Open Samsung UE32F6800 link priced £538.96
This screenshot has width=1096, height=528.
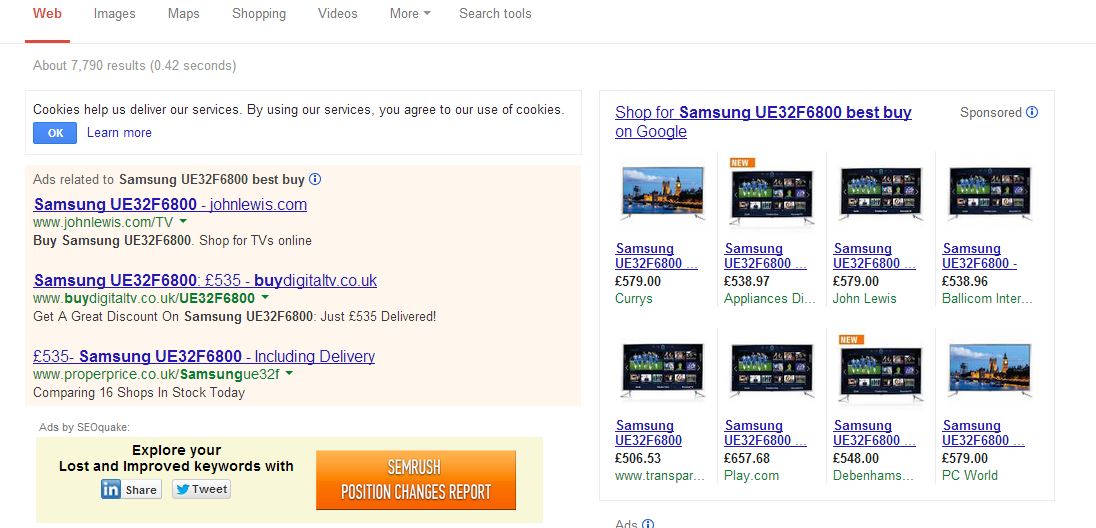tap(980, 256)
